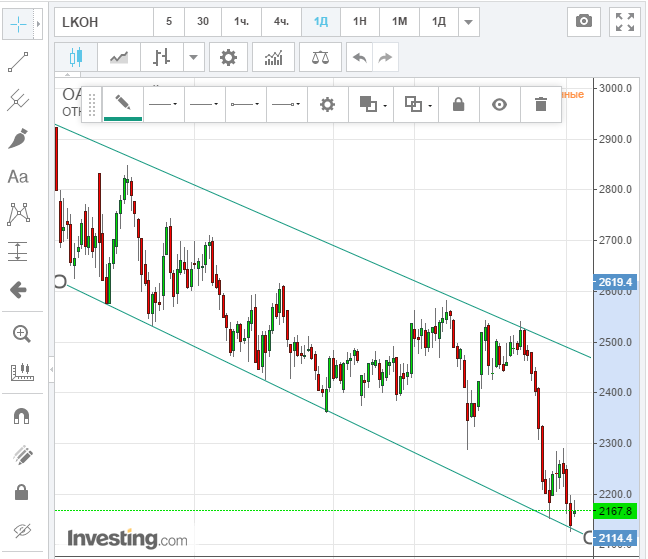
Task: Select the Aa text annotation tool
Action: coord(18,177)
